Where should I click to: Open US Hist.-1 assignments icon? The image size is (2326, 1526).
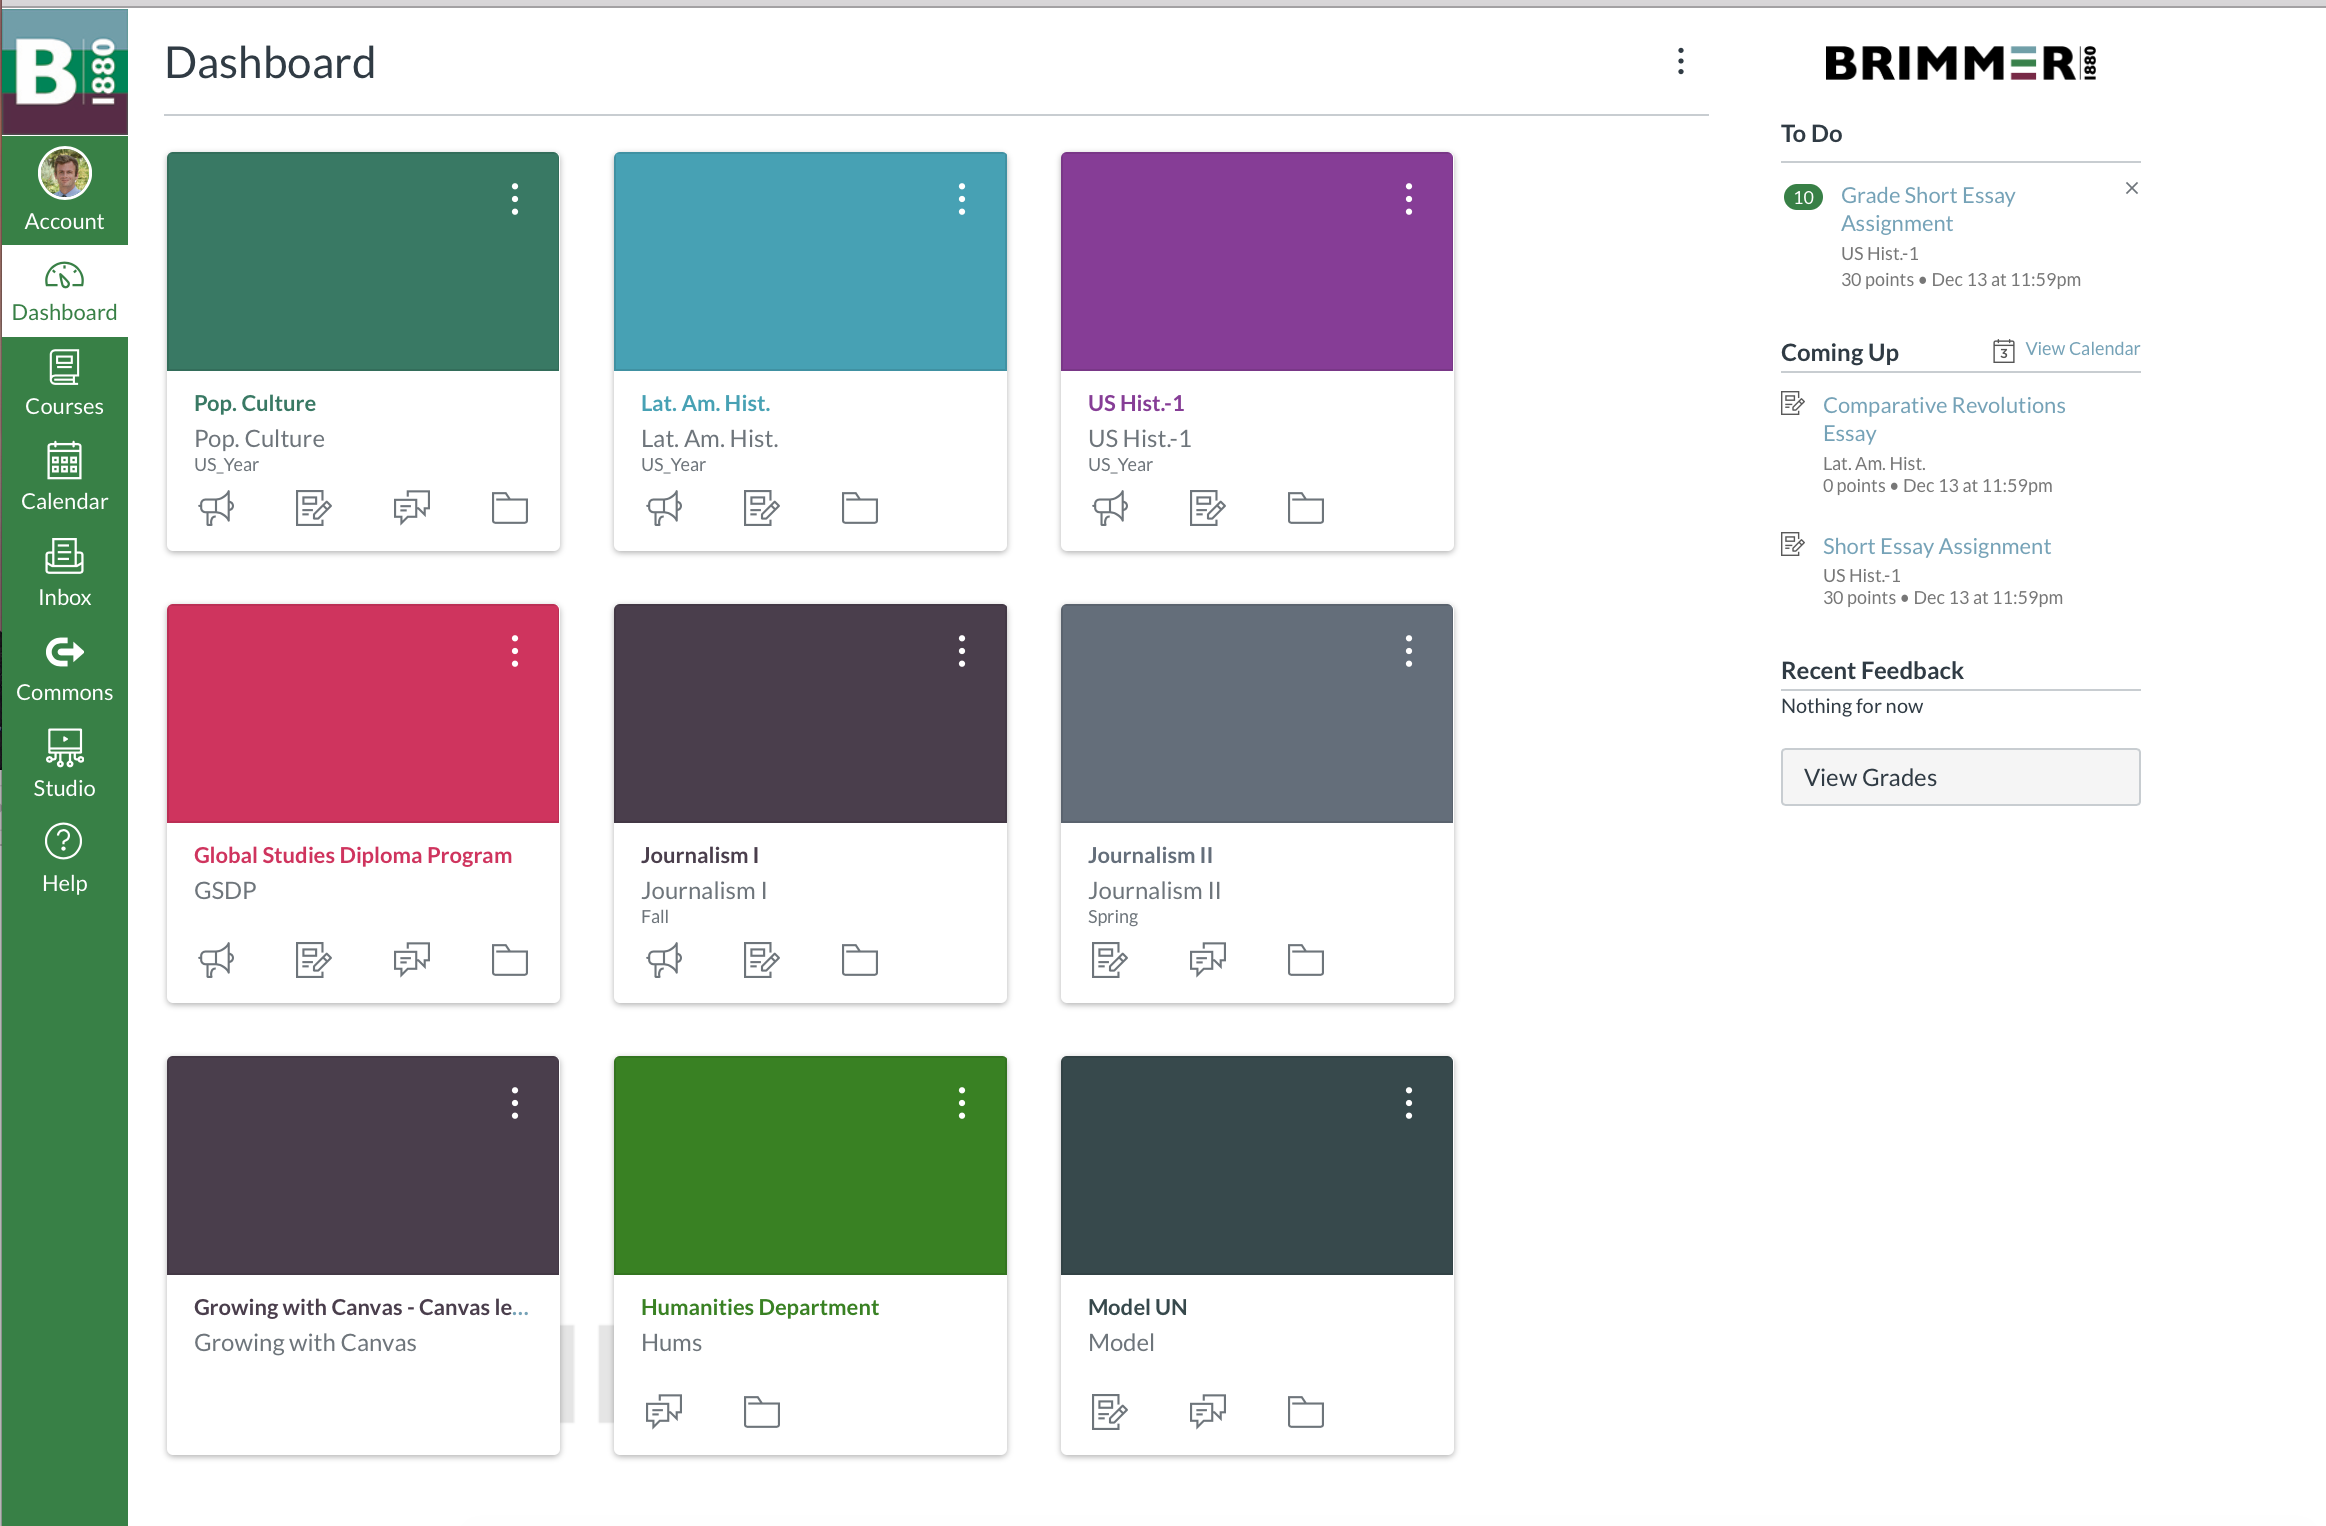[1207, 508]
